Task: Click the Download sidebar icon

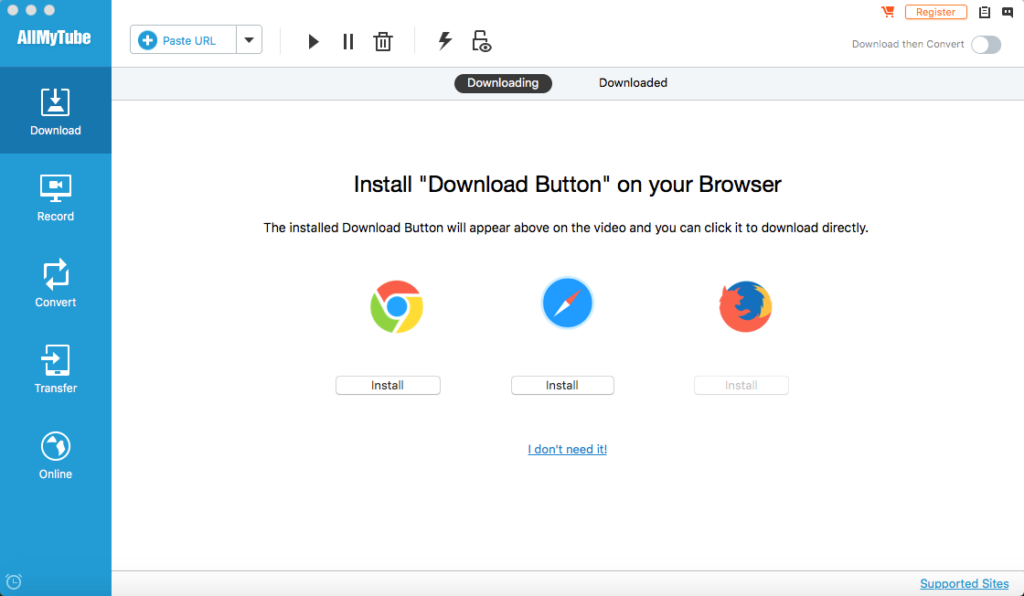Action: coord(55,111)
